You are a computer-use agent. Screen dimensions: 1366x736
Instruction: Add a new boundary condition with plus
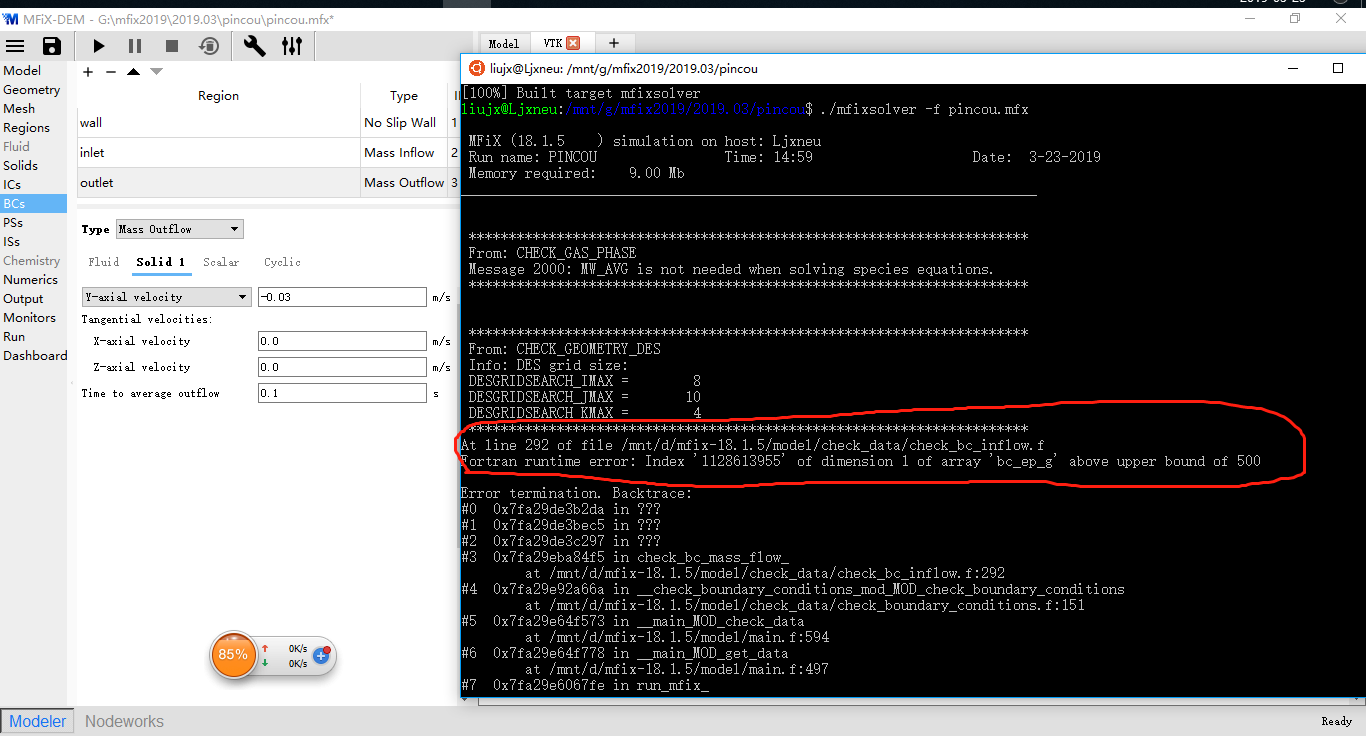pyautogui.click(x=88, y=72)
